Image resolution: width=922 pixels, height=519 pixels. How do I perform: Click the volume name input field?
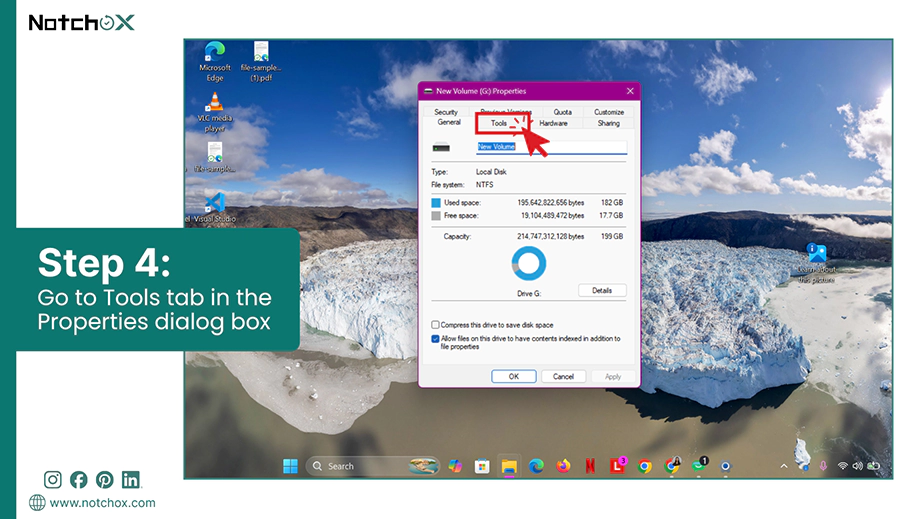[552, 147]
